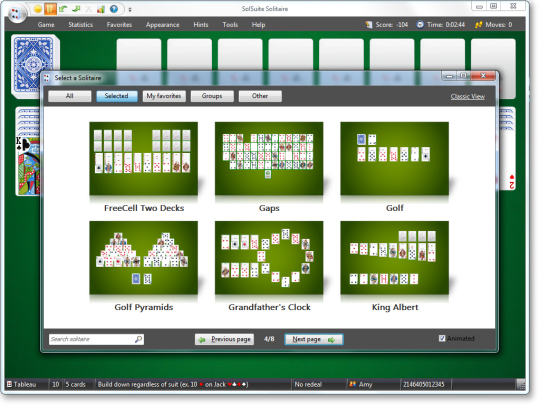Click the Select a Solitaire dialog title icon
This screenshot has width=540, height=405.
pyautogui.click(x=47, y=78)
